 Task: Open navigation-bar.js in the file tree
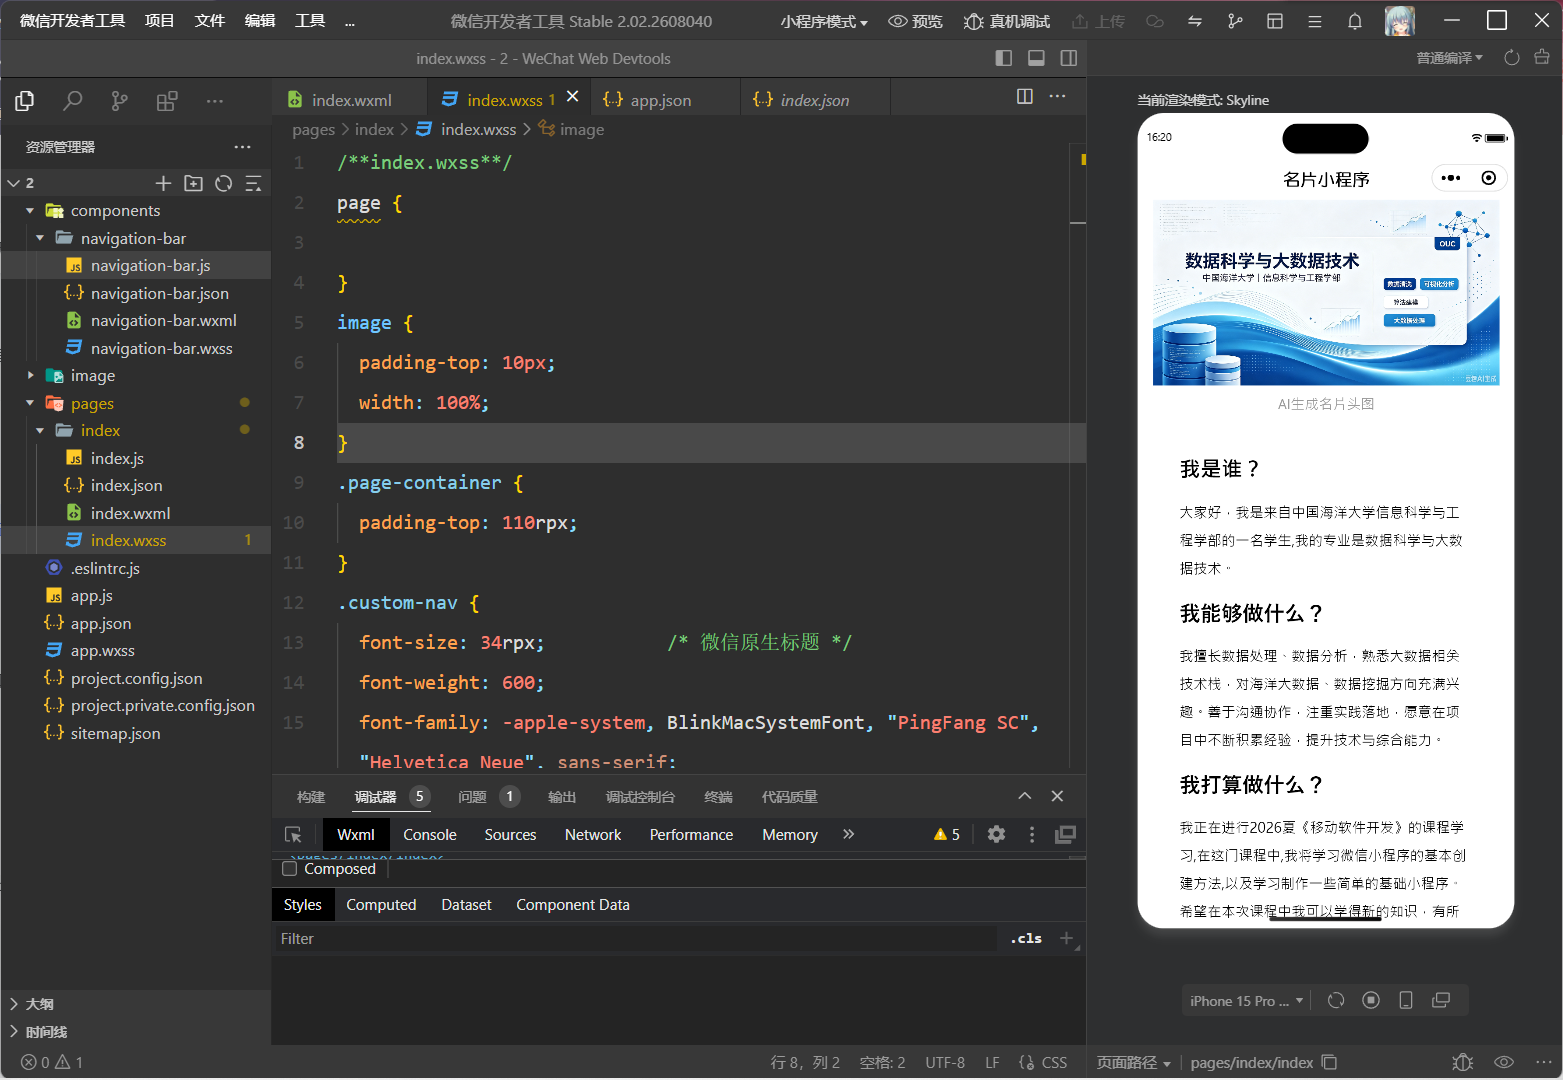[150, 266]
